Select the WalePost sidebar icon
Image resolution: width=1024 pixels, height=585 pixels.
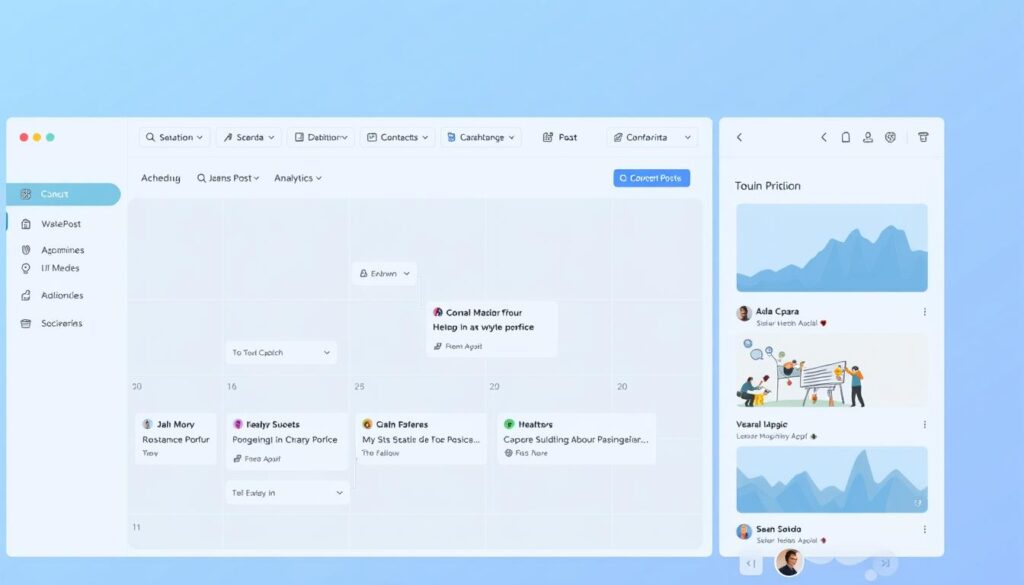point(25,223)
